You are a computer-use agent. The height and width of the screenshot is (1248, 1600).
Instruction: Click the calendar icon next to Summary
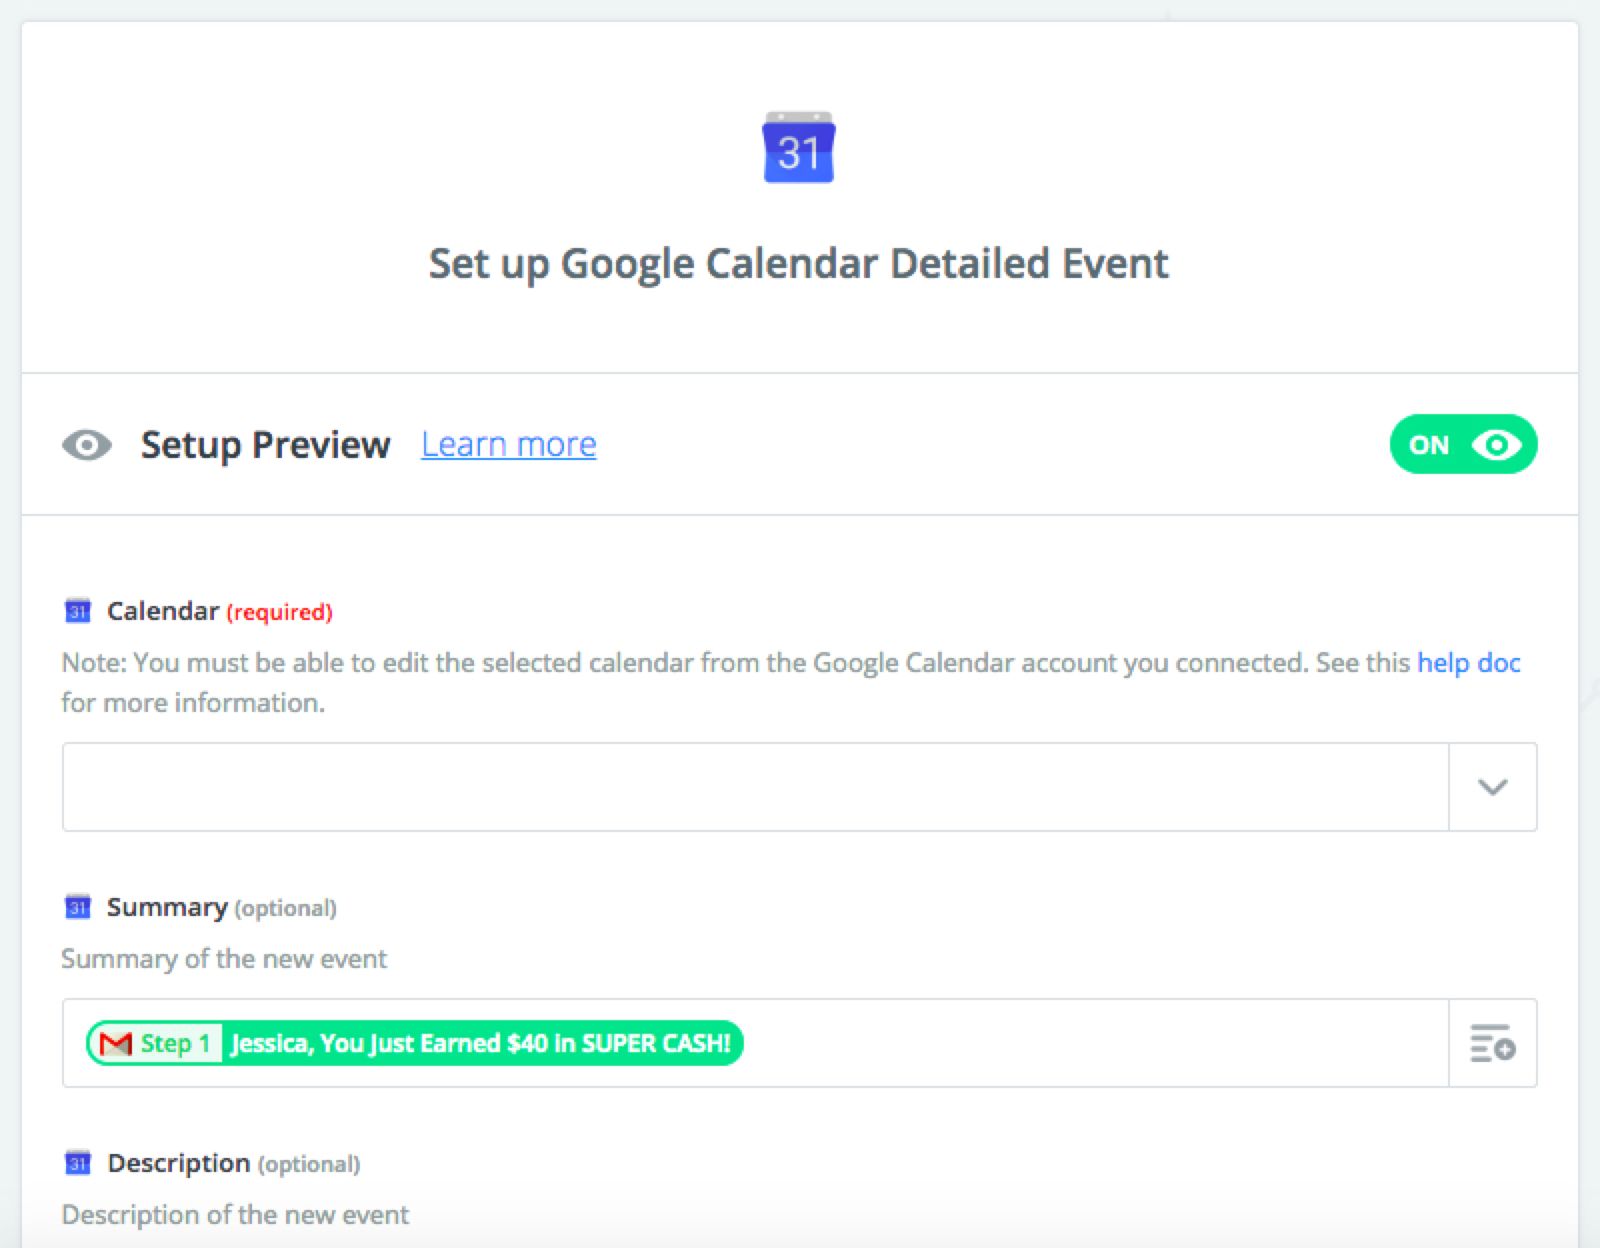coord(78,907)
